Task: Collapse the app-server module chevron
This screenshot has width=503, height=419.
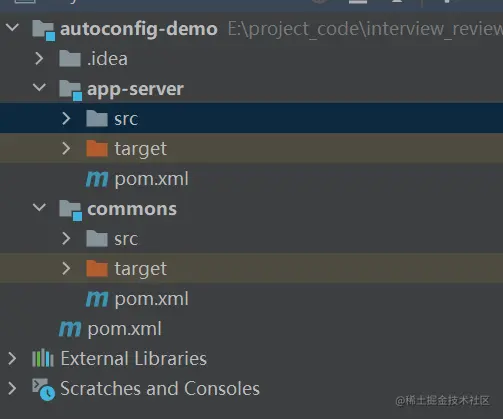Action: [x=39, y=87]
